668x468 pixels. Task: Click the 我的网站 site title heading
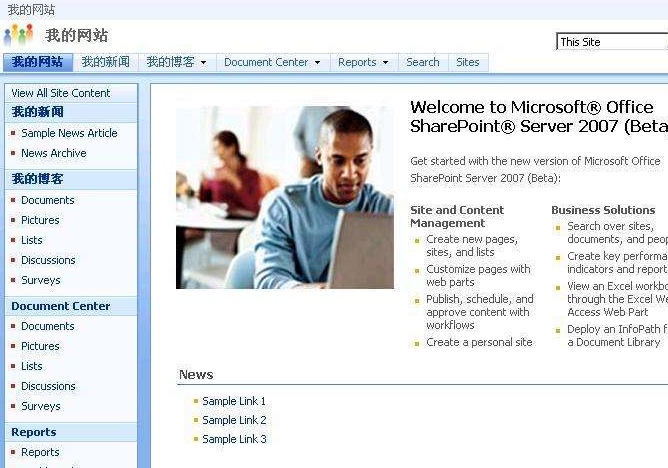77,35
